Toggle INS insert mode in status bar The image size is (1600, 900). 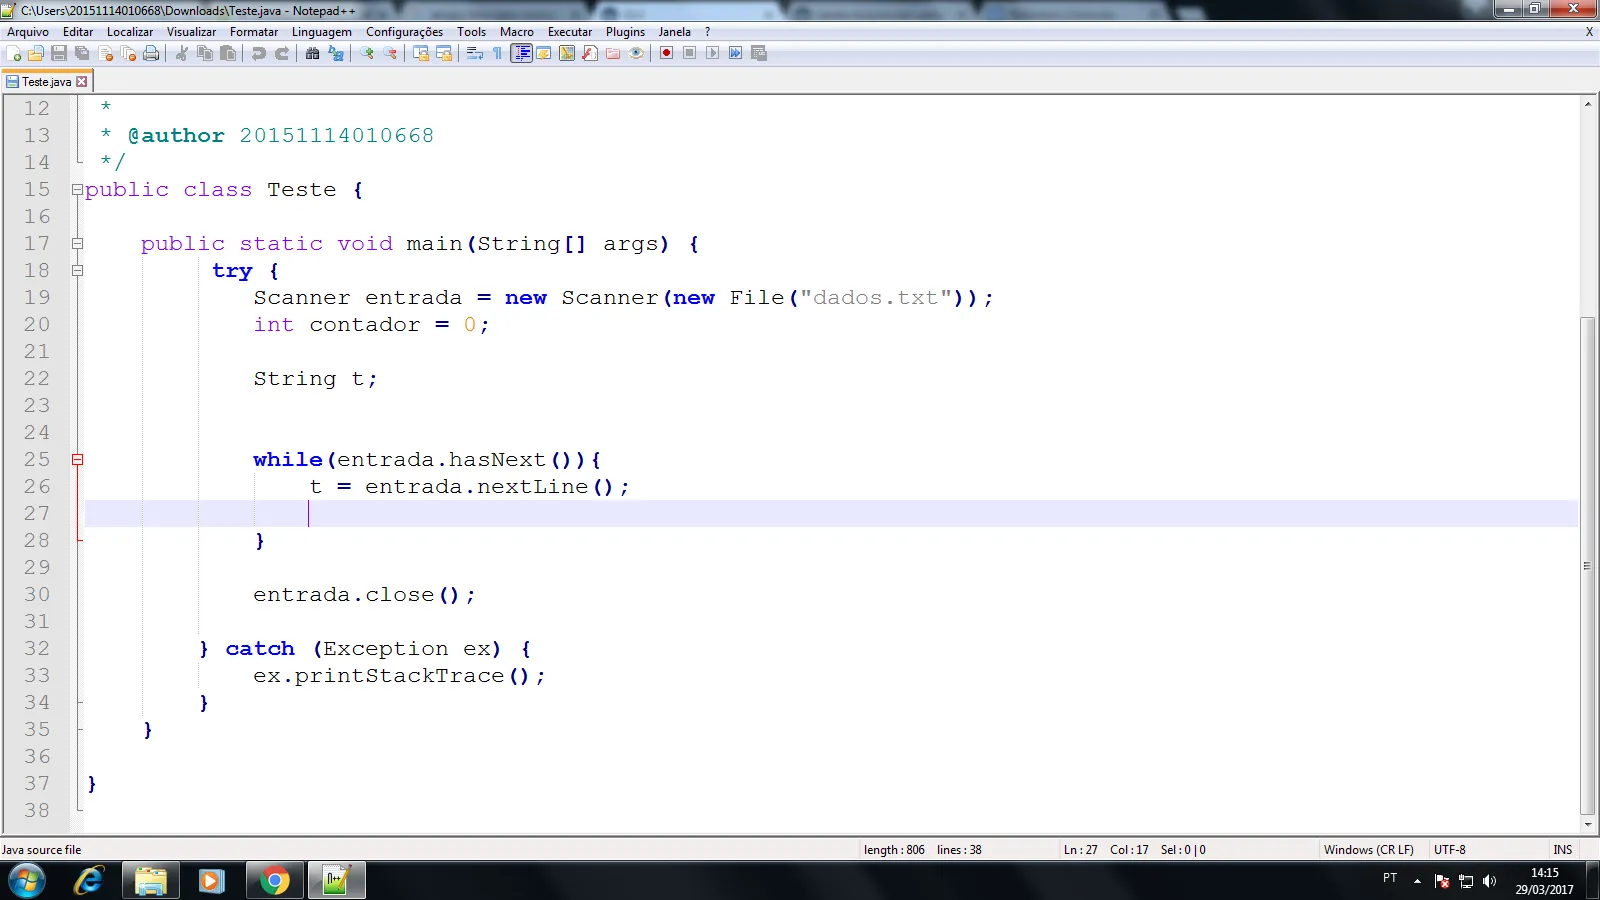point(1563,850)
